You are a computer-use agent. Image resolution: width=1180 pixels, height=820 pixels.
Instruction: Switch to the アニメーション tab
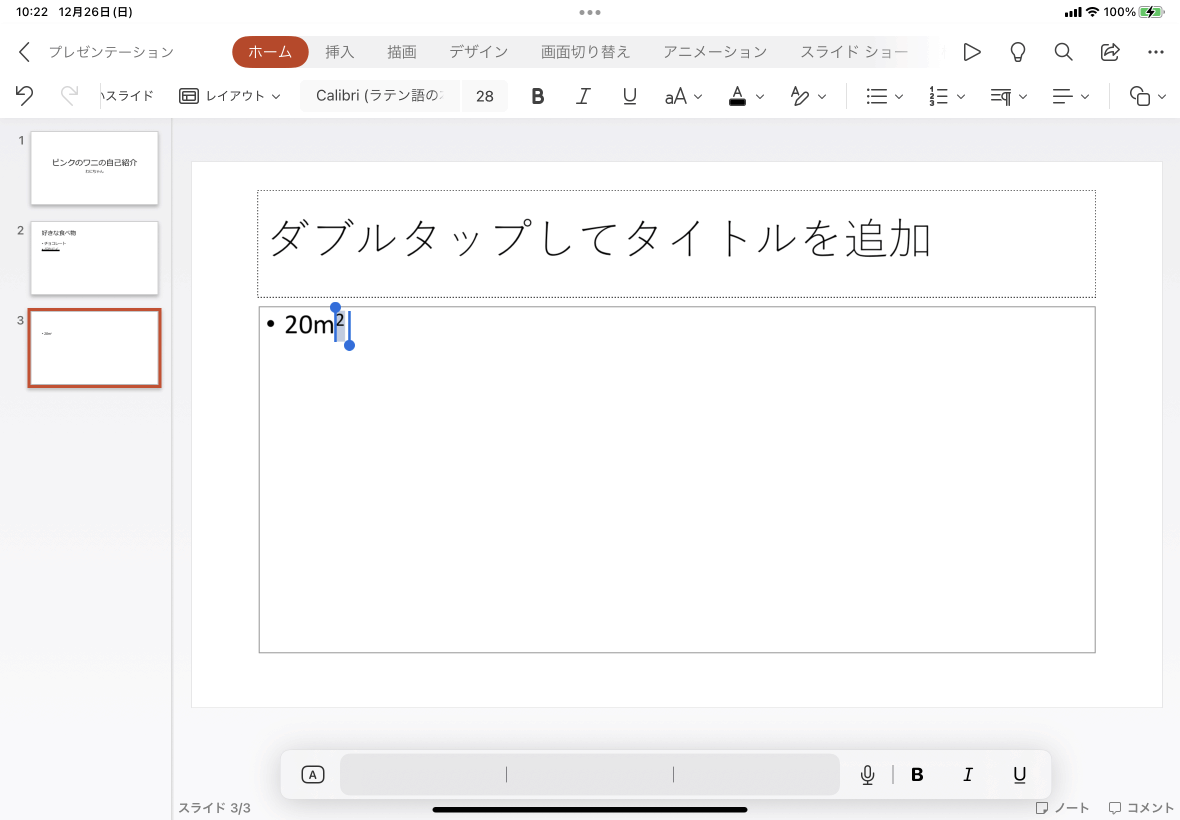[715, 52]
